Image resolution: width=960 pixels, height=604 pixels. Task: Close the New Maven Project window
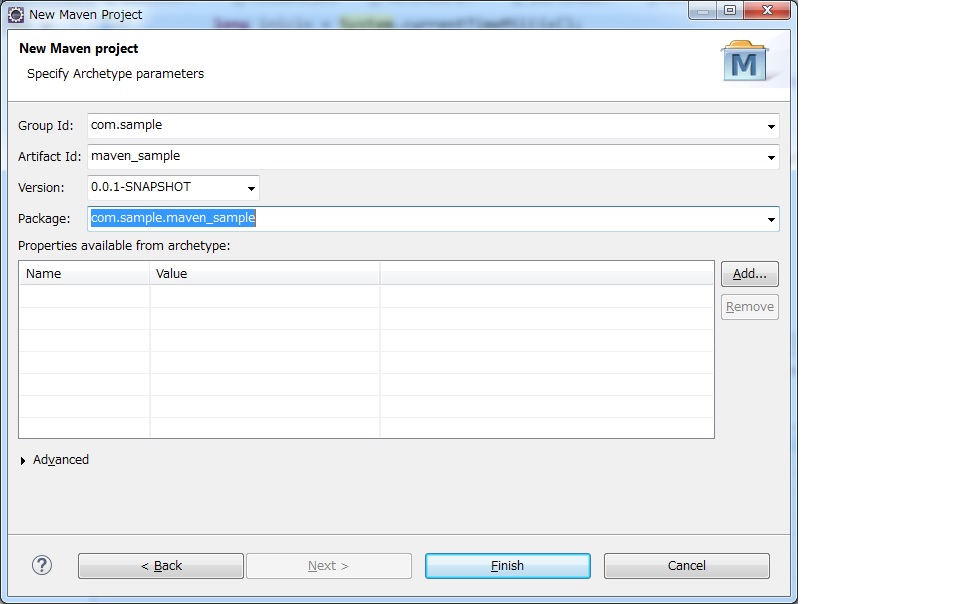[767, 10]
